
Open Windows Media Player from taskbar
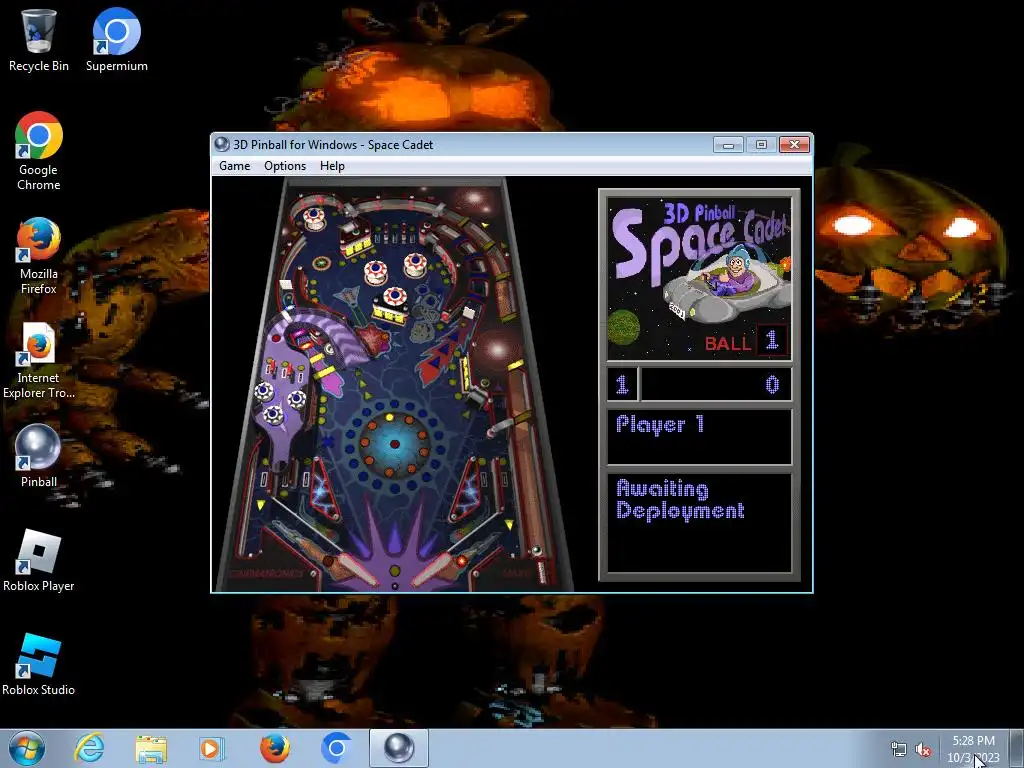click(212, 748)
